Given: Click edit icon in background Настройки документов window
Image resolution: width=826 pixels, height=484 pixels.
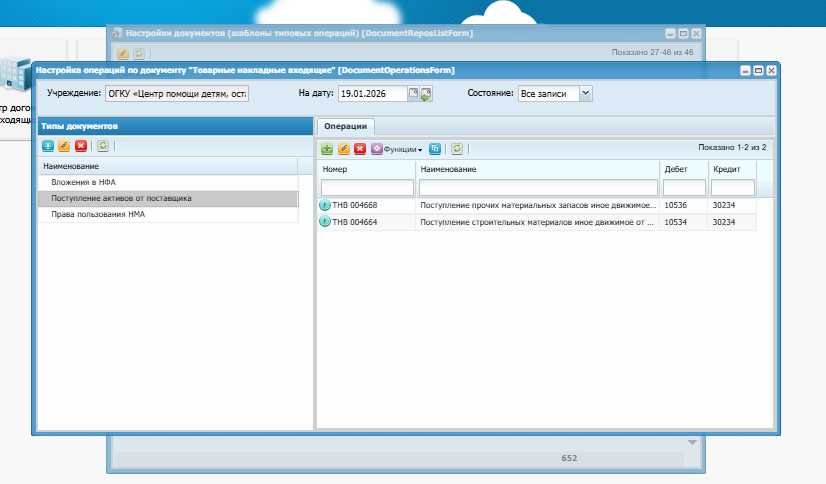Looking at the screenshot, I should coord(123,53).
